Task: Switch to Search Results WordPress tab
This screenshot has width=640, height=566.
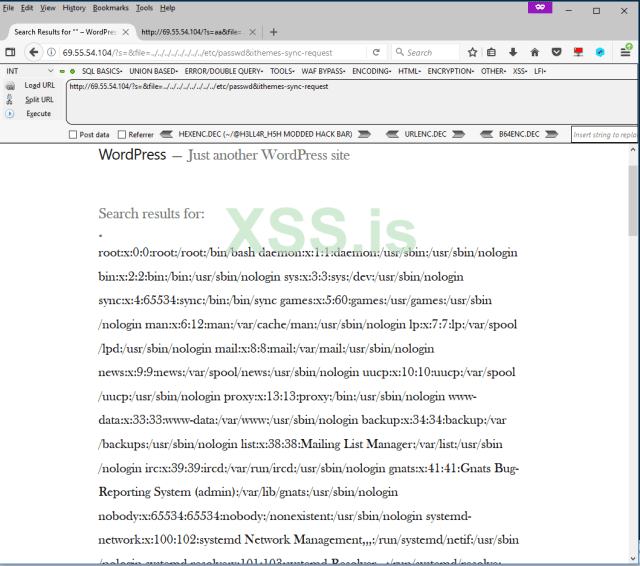Action: (x=69, y=32)
